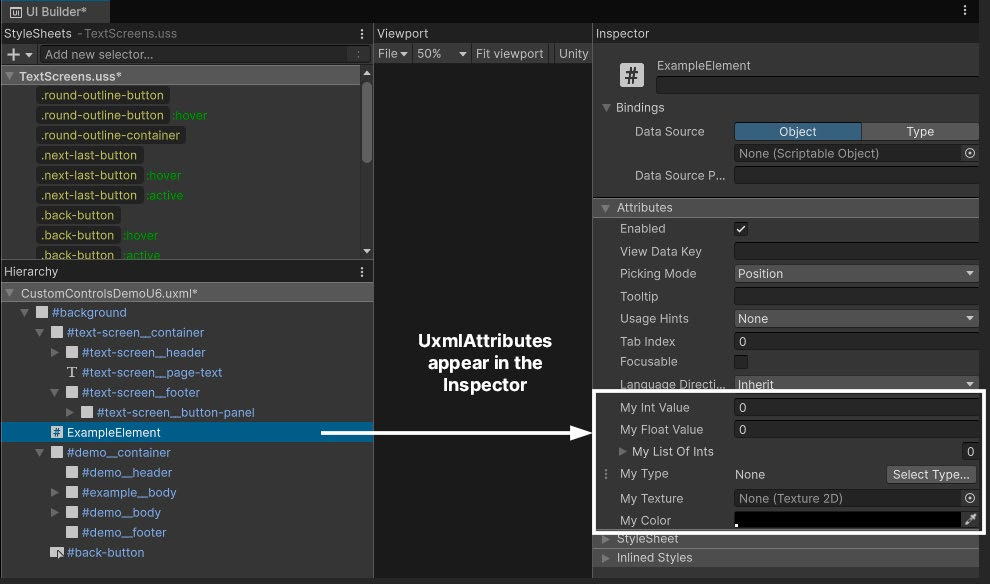Click the Data Source Path field
Viewport: 990px width, 584px height.
click(856, 176)
